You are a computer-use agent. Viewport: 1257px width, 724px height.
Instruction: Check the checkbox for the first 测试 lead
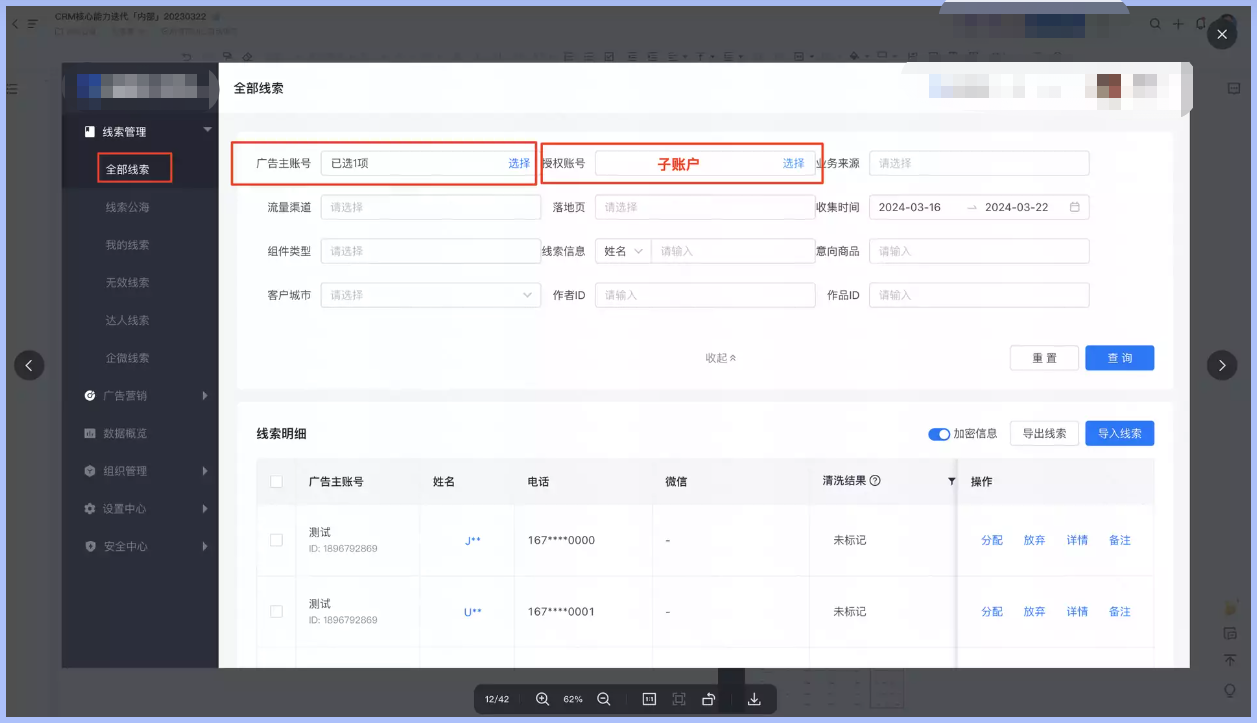276,539
